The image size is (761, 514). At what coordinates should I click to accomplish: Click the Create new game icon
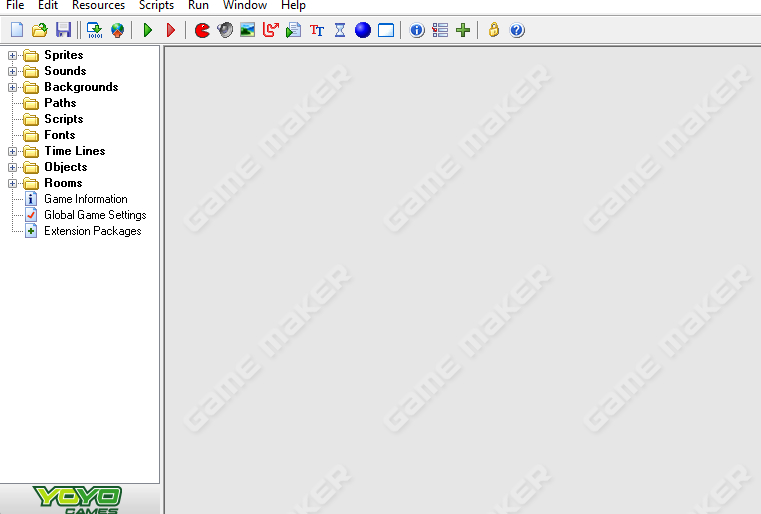(x=16, y=30)
